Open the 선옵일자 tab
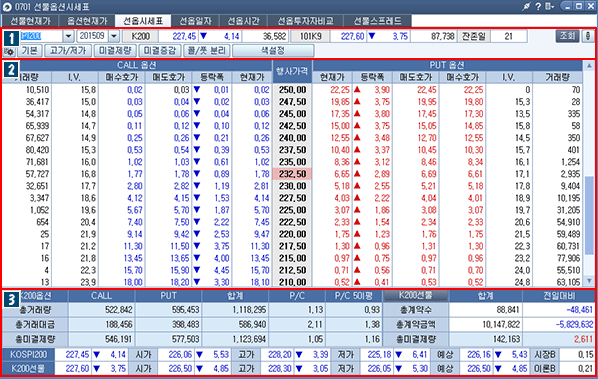The image size is (598, 379). click(195, 21)
